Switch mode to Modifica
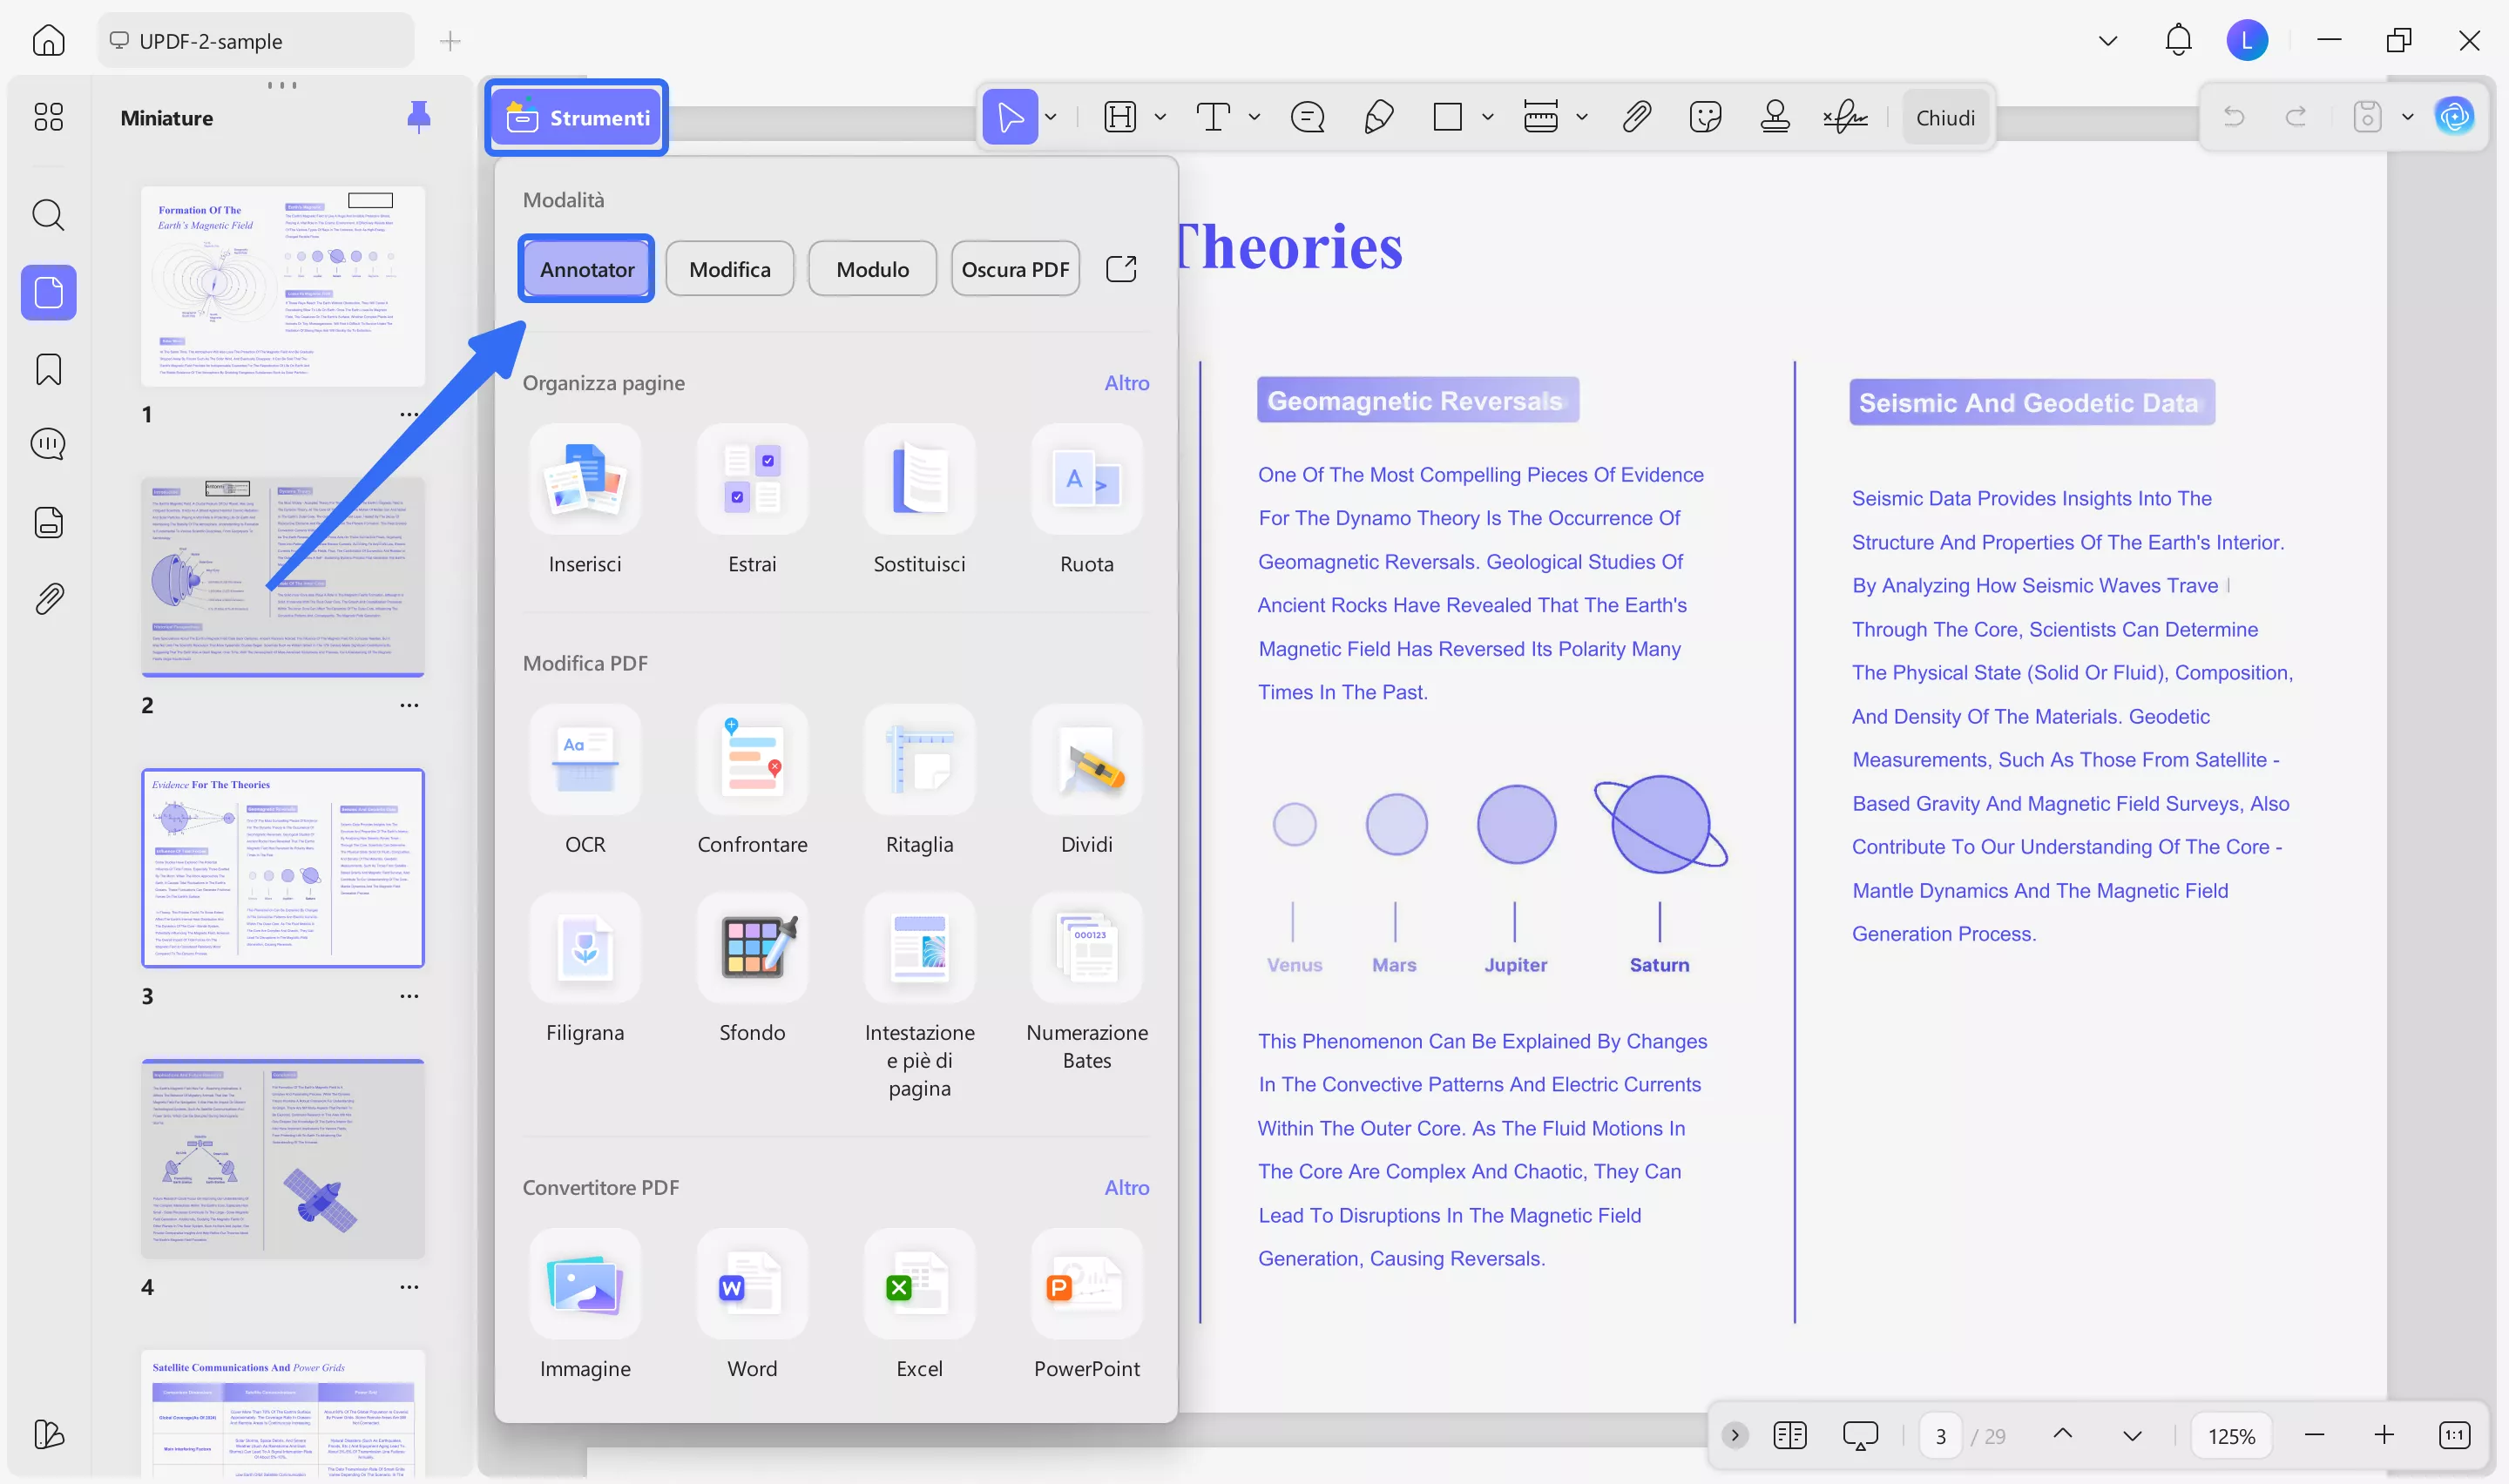Screen dimensions: 2509x1484 coord(729,269)
